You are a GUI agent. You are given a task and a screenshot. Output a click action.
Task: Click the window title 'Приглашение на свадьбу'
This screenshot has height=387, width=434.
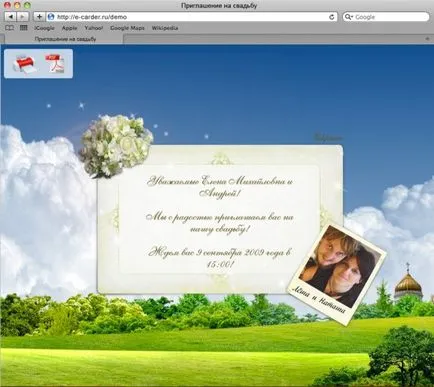click(219, 5)
